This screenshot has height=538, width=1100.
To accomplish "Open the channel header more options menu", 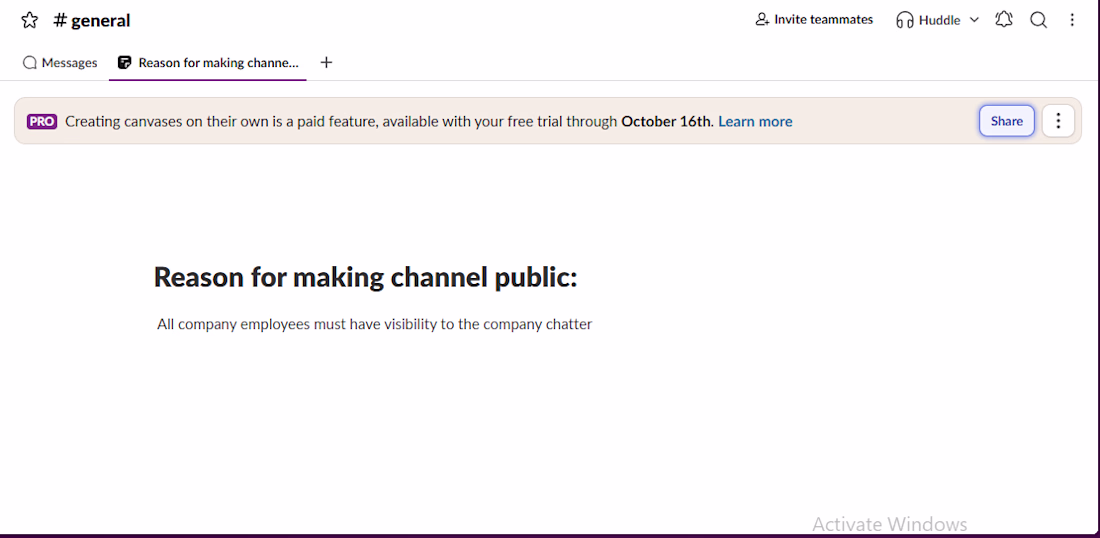I will point(1072,20).
